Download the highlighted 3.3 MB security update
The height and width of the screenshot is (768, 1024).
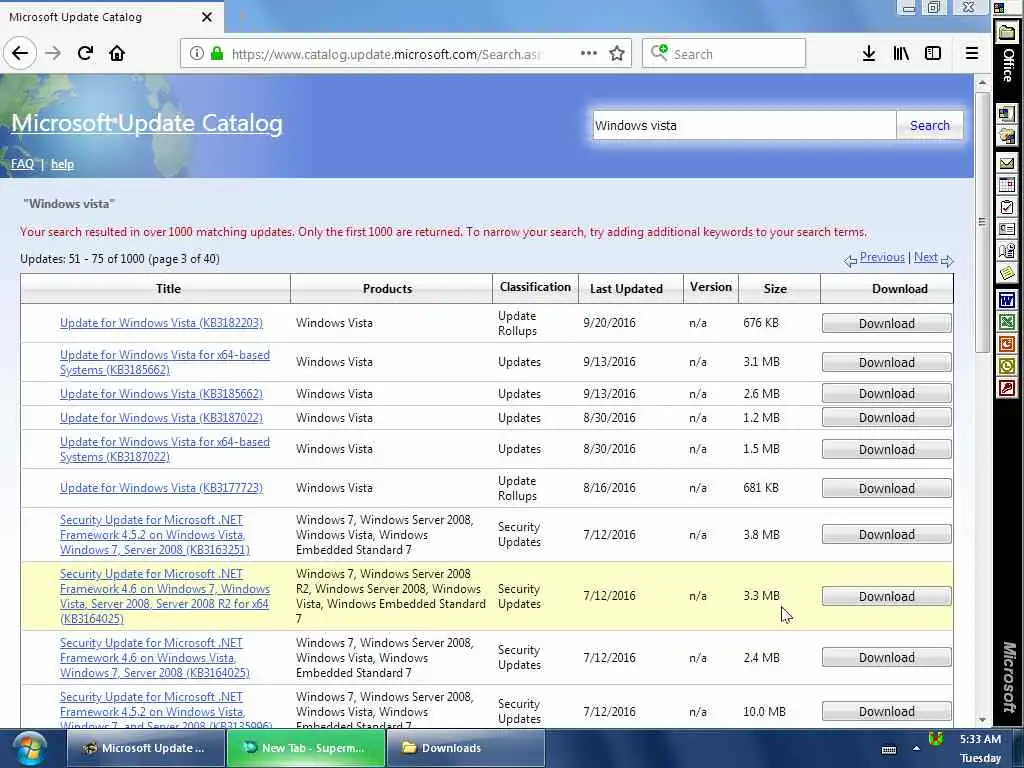tap(886, 596)
